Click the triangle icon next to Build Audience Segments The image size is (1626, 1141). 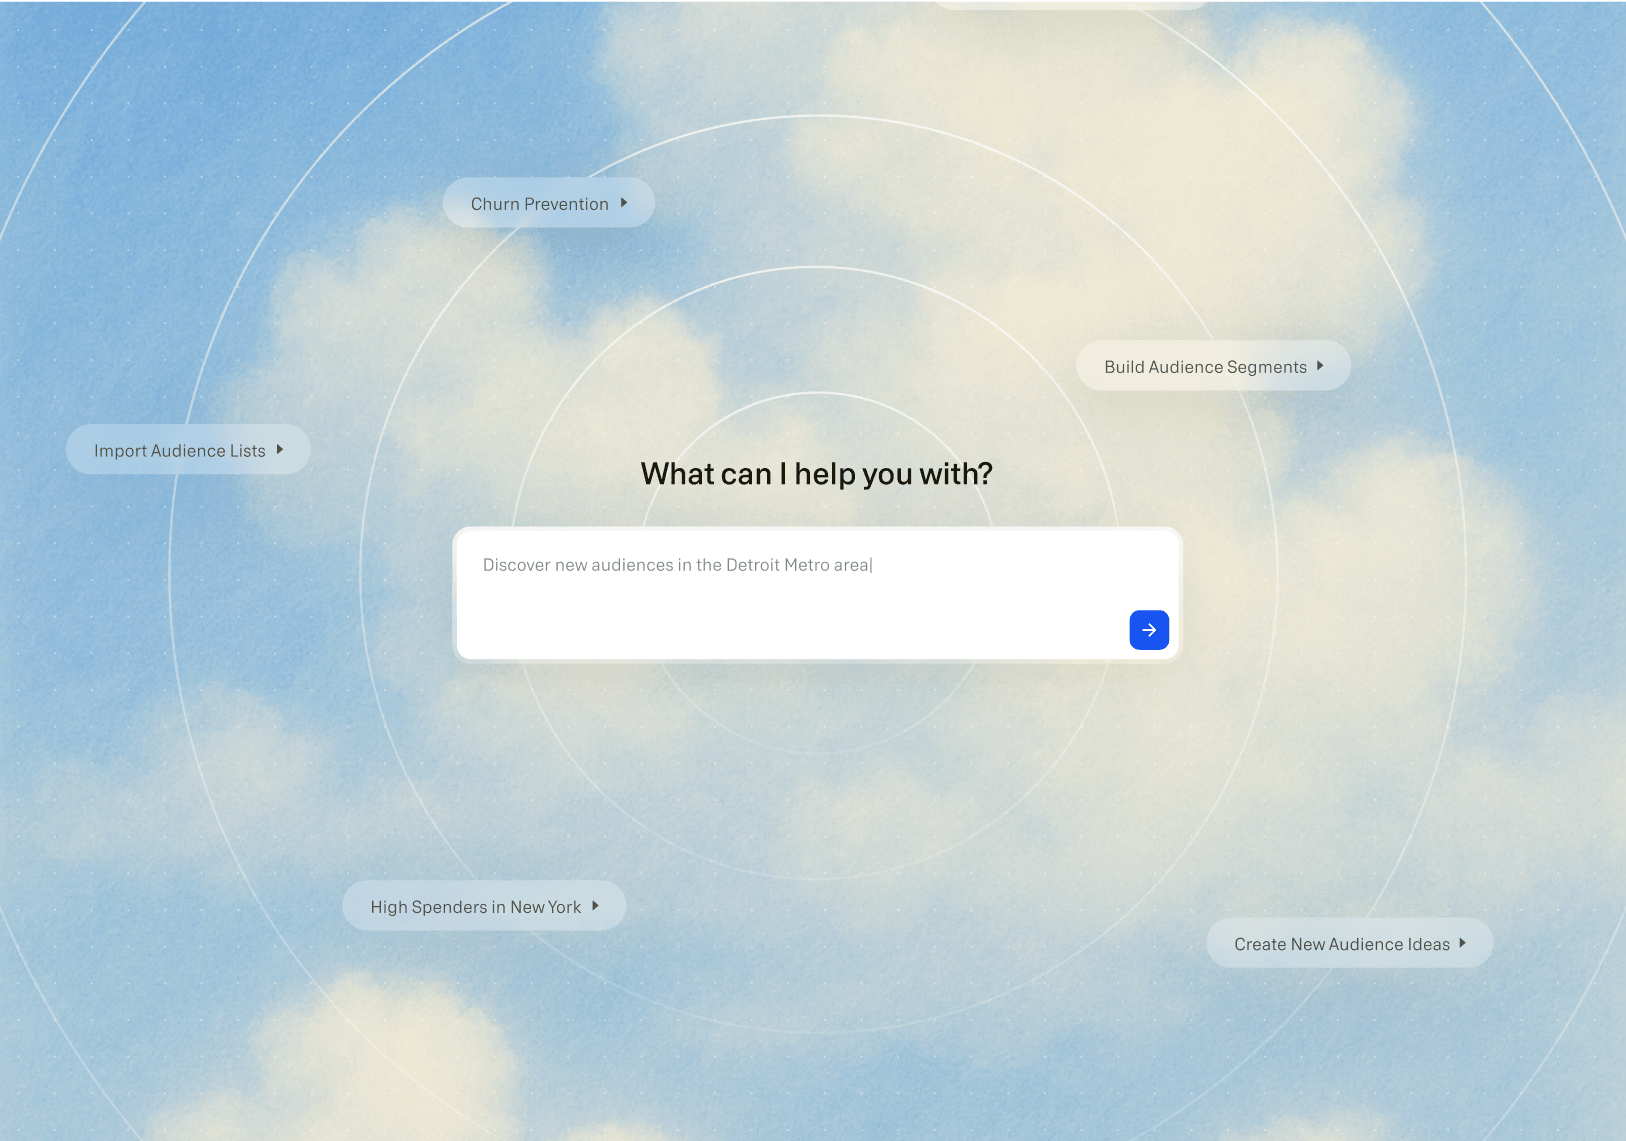[x=1320, y=366]
